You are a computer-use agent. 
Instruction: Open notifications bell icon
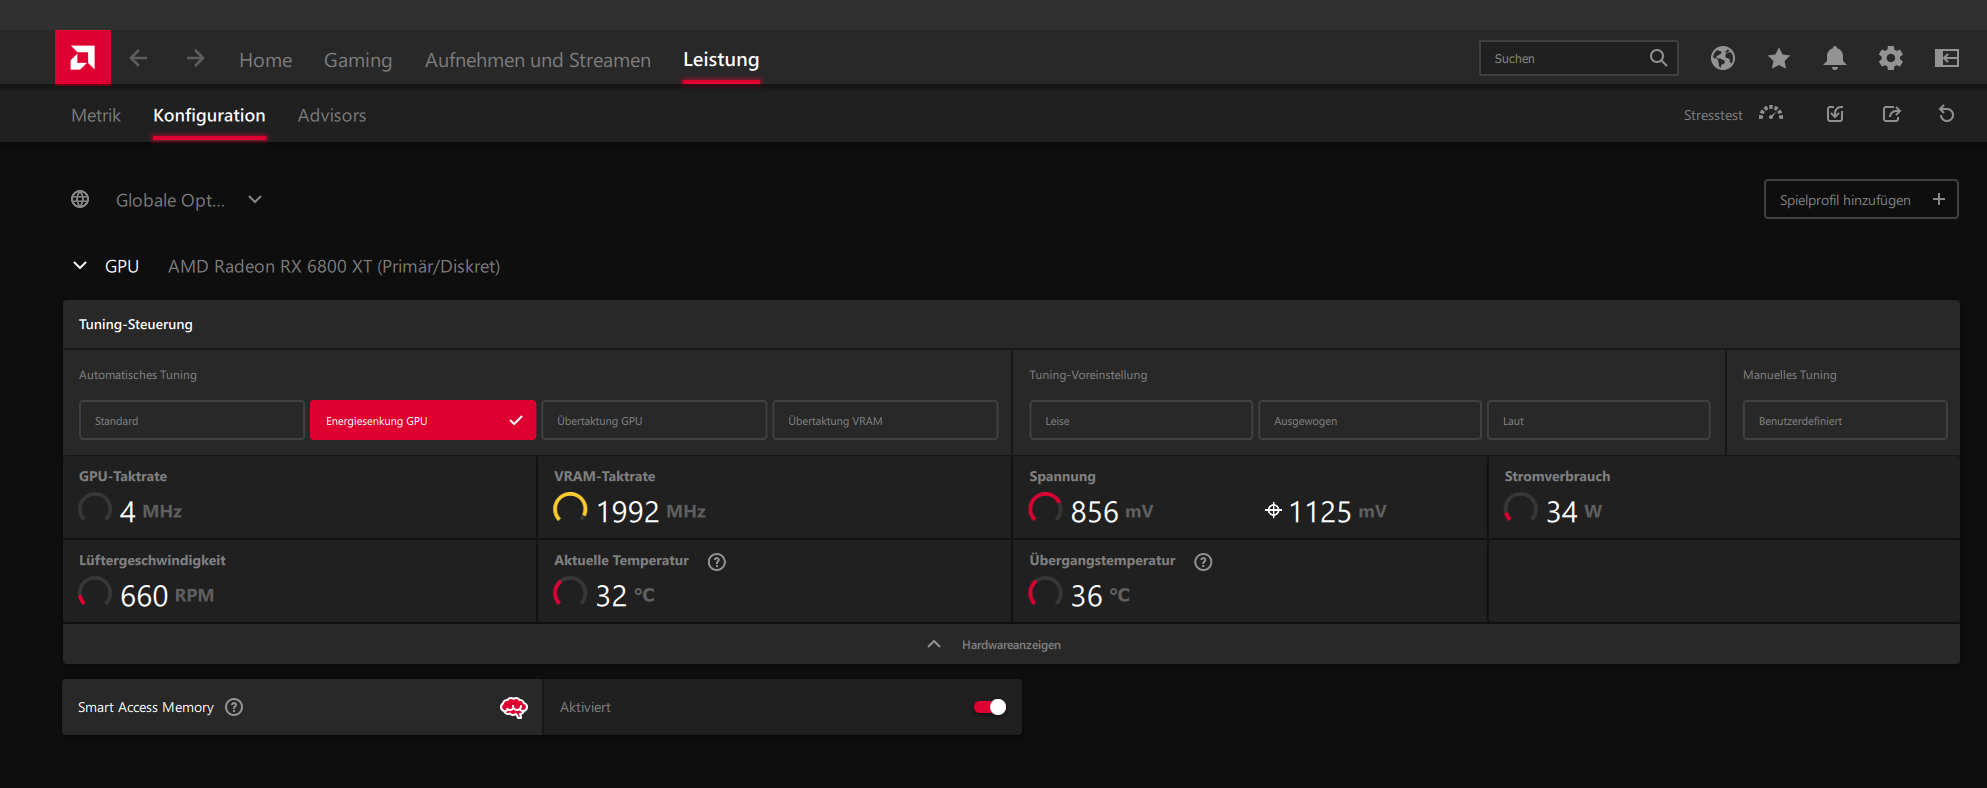tap(1834, 58)
